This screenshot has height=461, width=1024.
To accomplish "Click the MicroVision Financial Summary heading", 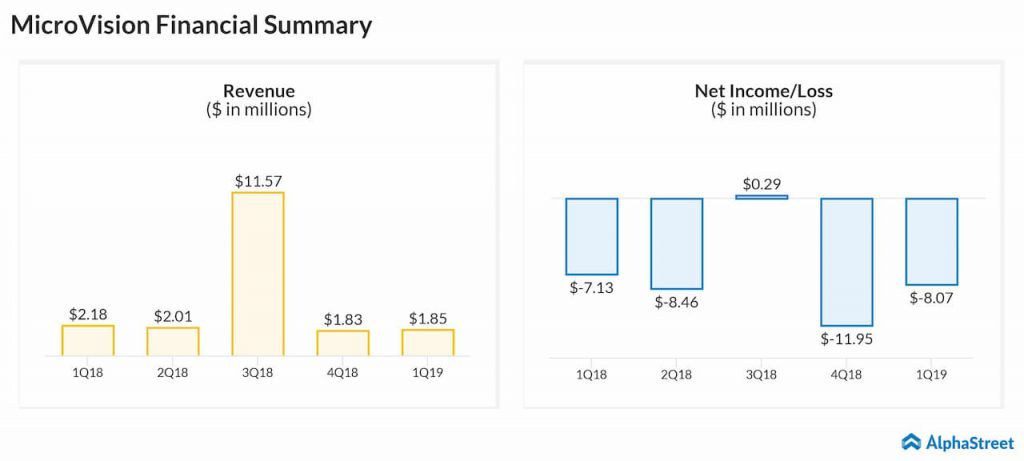I will (191, 25).
